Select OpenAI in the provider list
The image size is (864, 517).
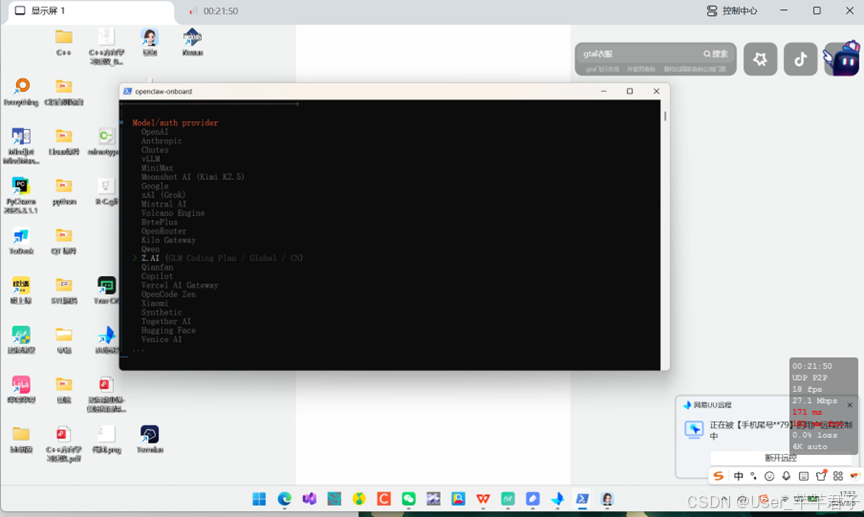pyautogui.click(x=154, y=132)
